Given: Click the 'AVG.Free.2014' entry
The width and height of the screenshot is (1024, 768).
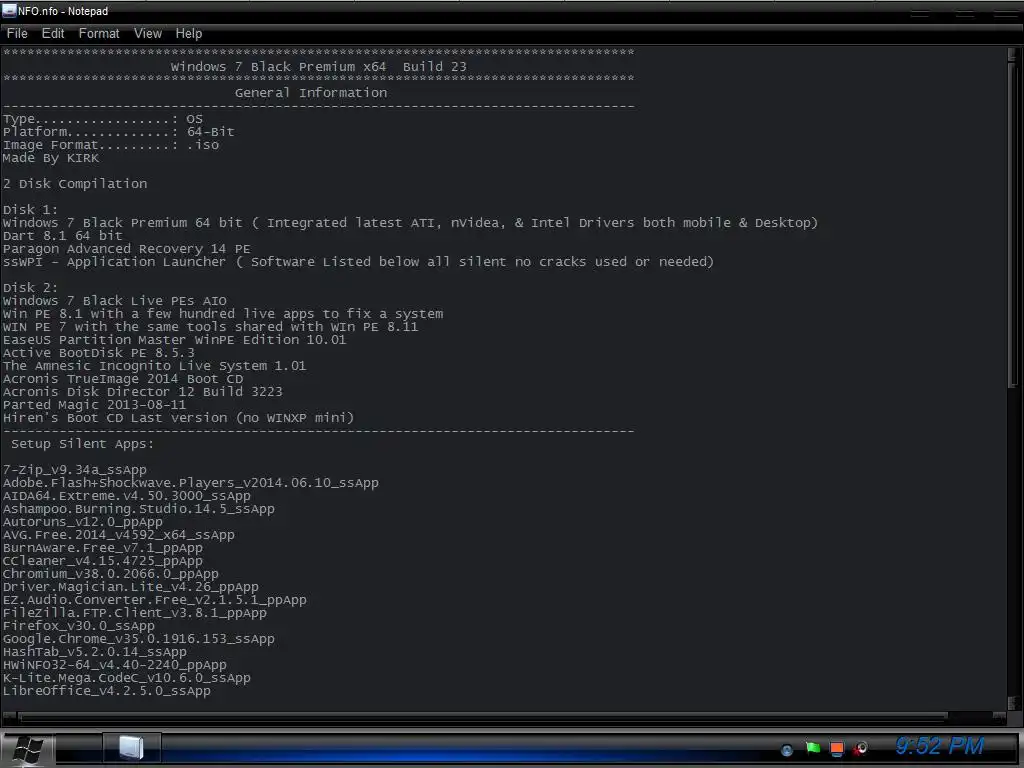Looking at the screenshot, I should [119, 535].
